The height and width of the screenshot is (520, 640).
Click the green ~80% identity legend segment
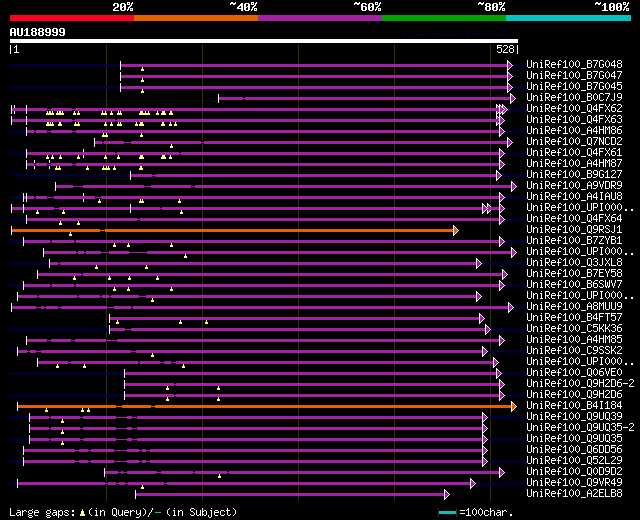pos(444,18)
